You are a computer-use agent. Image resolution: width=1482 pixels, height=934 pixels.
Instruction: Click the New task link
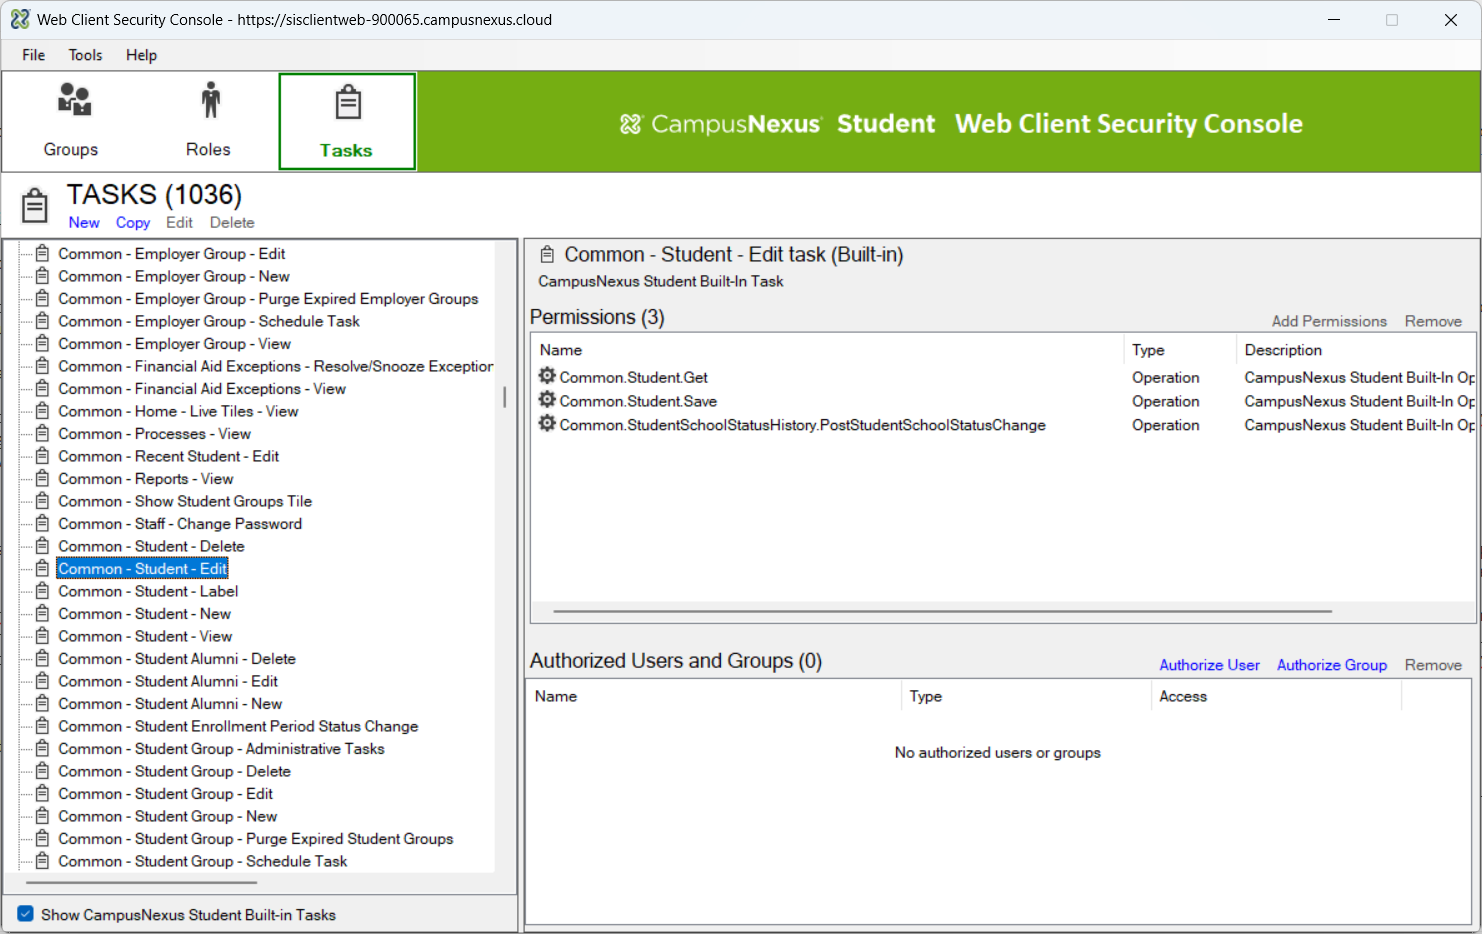84,222
